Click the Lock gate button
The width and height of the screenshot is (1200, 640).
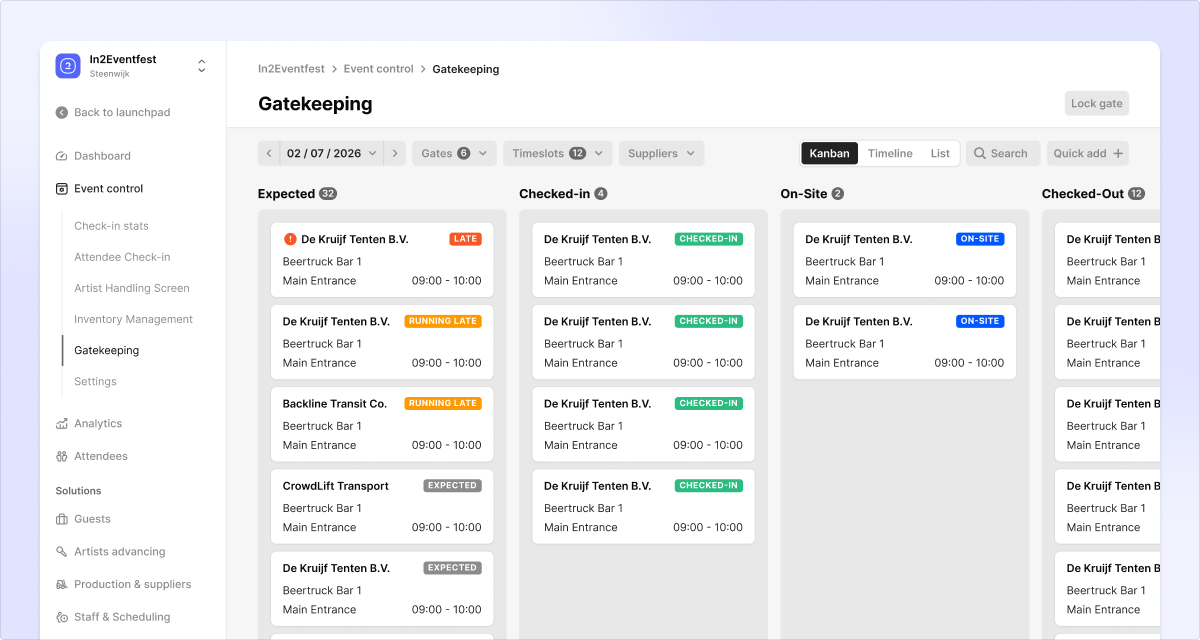(x=1096, y=103)
